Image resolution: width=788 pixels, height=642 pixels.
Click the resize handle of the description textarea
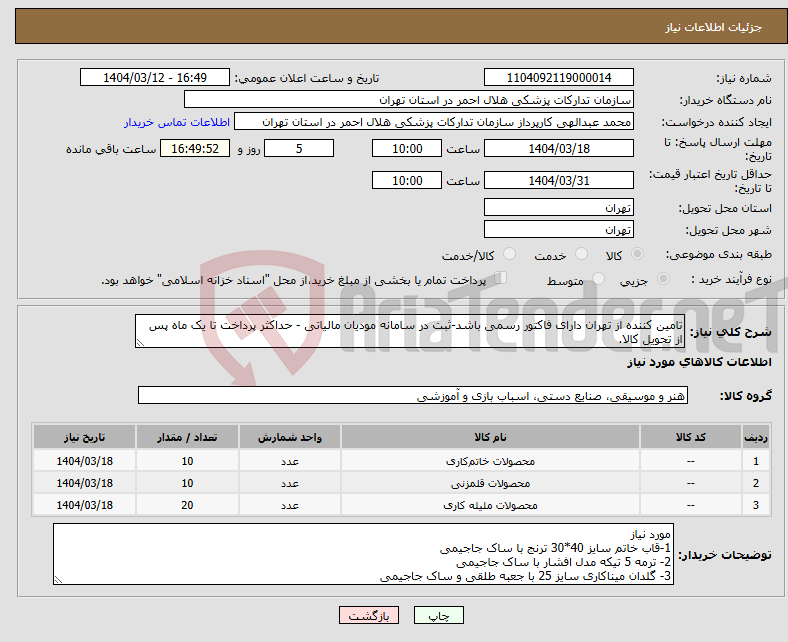coord(140,342)
